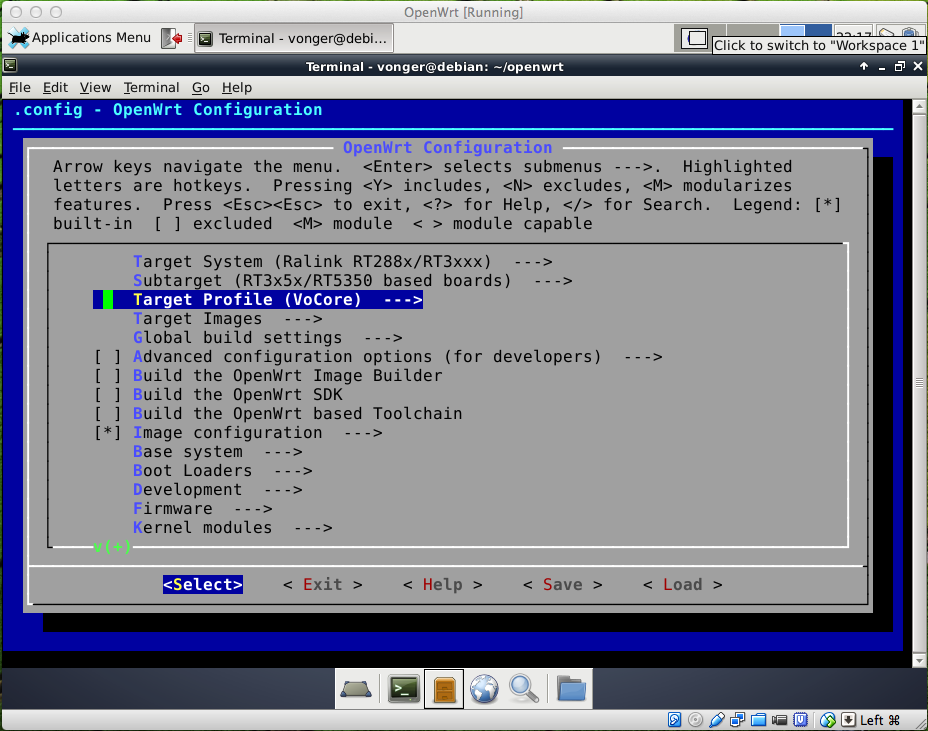Open the home folder icon in the dock
Screen dimensions: 928x731
click(x=571, y=689)
